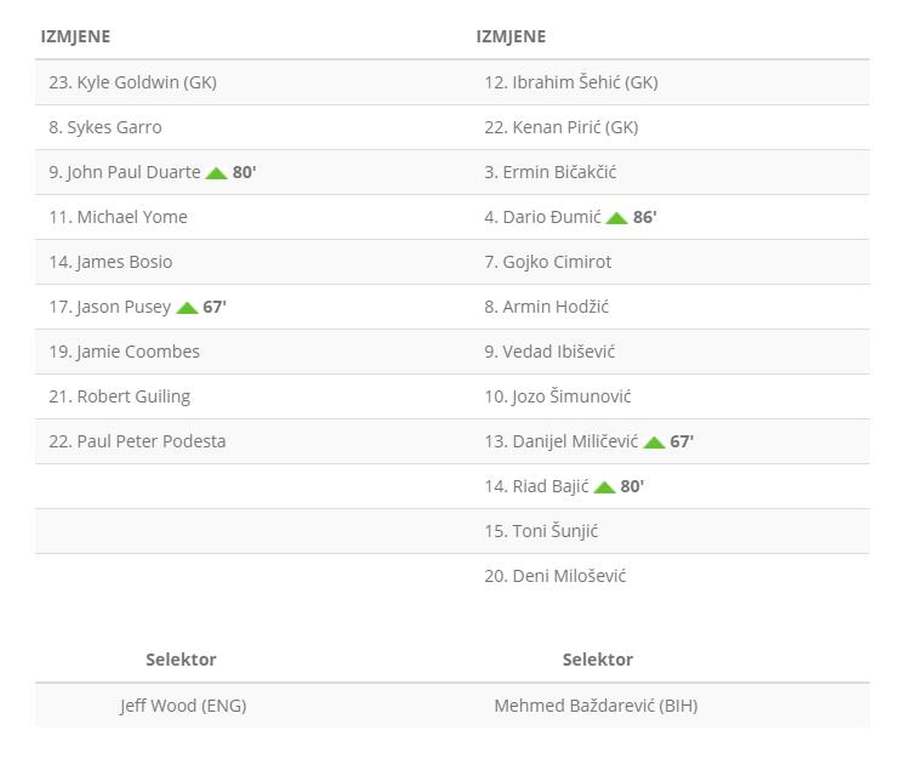Click Paul Peter Podesta's name
Viewport: 900px width, 765px height.
click(x=137, y=441)
